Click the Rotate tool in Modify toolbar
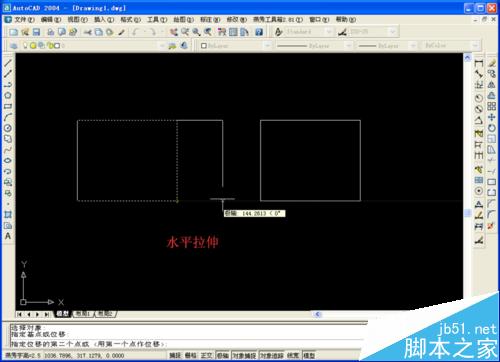The image size is (500, 362). coord(491,128)
